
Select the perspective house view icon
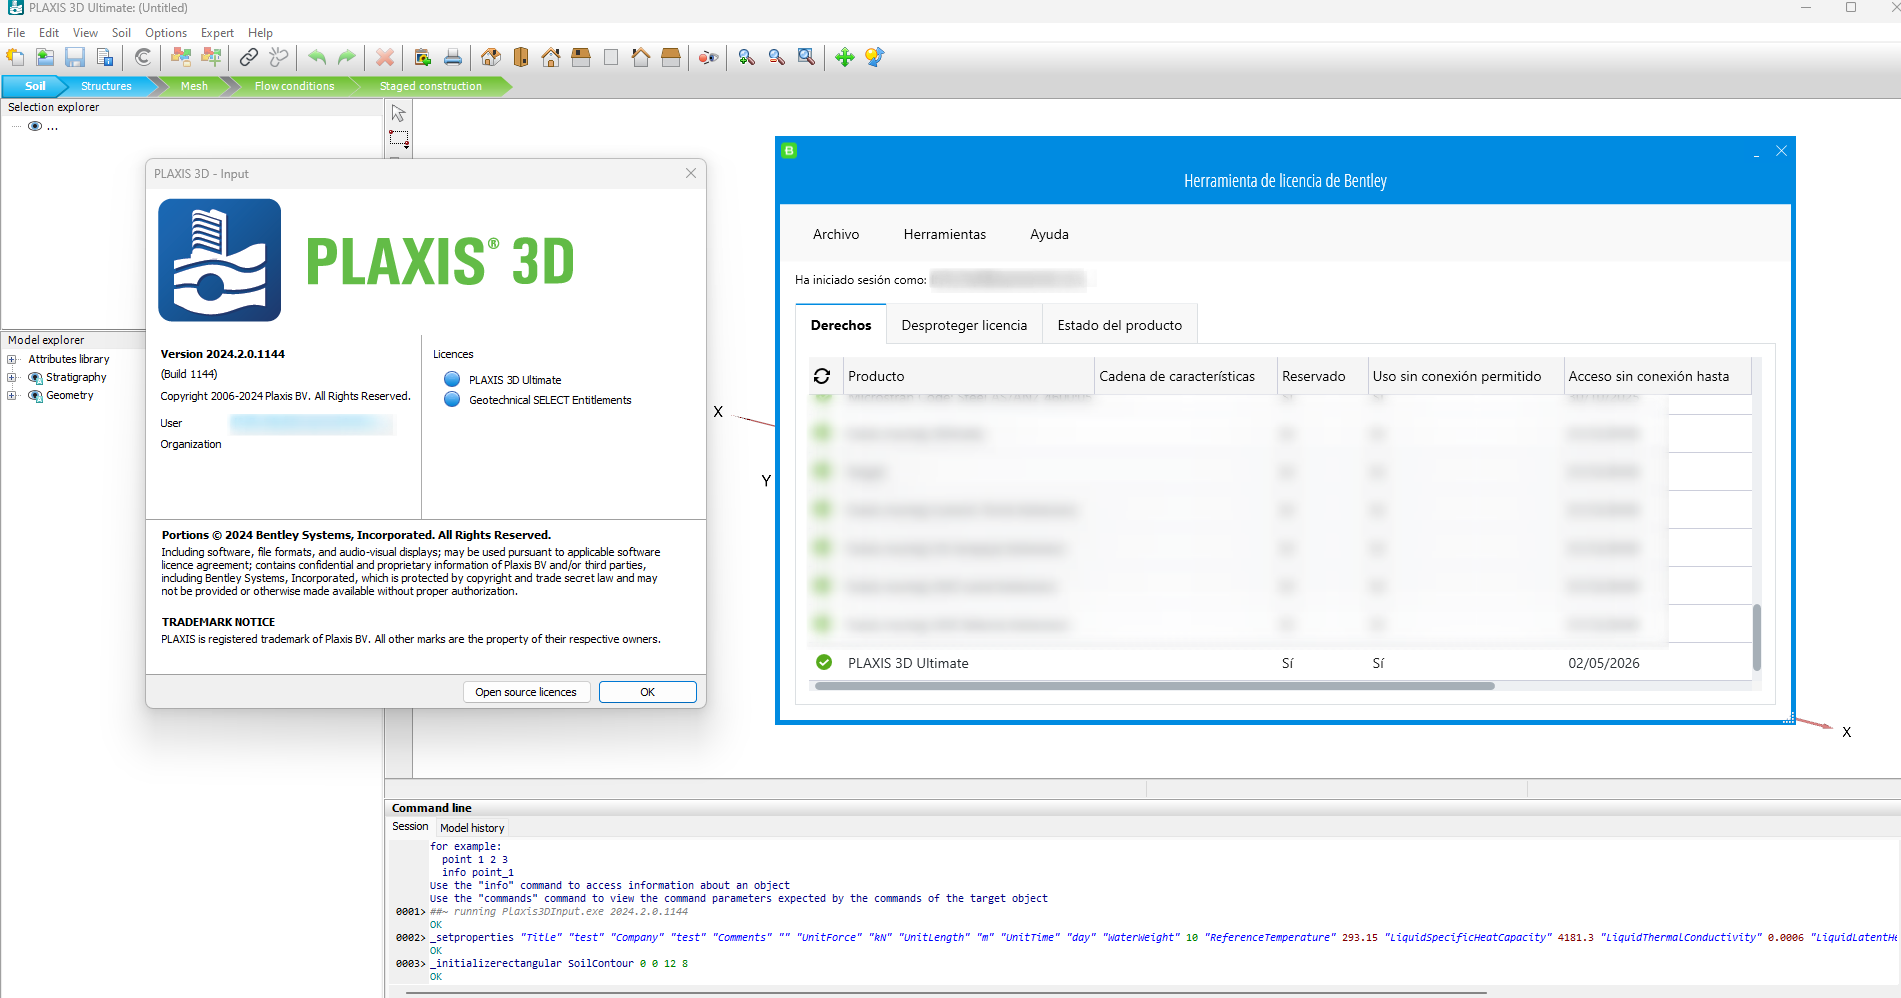[491, 57]
